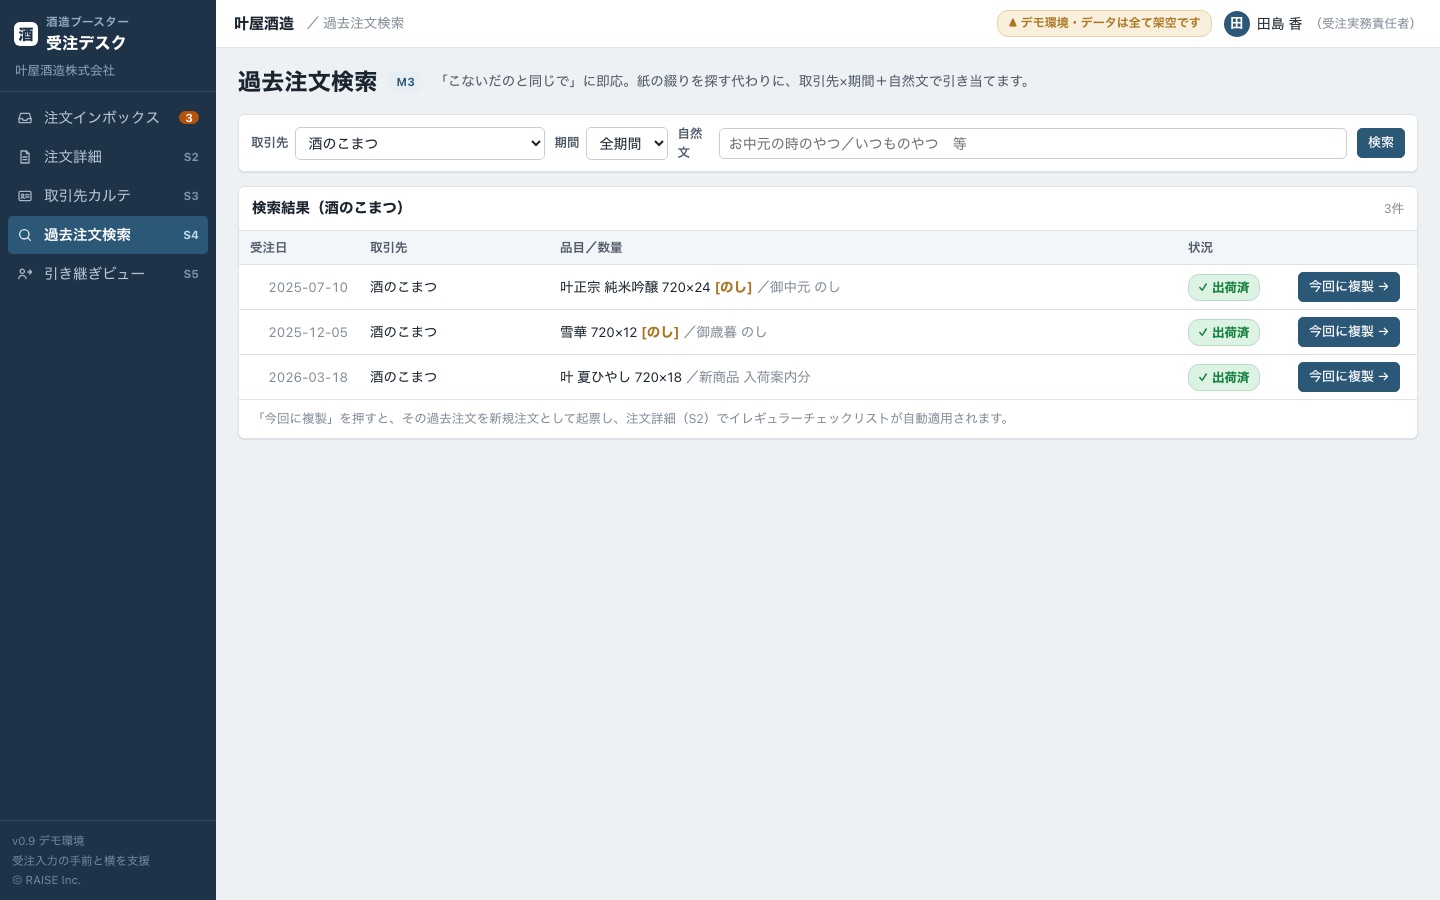Click 叶屋酒造株式会社 in the sidebar
This screenshot has height=900, width=1440.
click(x=65, y=71)
